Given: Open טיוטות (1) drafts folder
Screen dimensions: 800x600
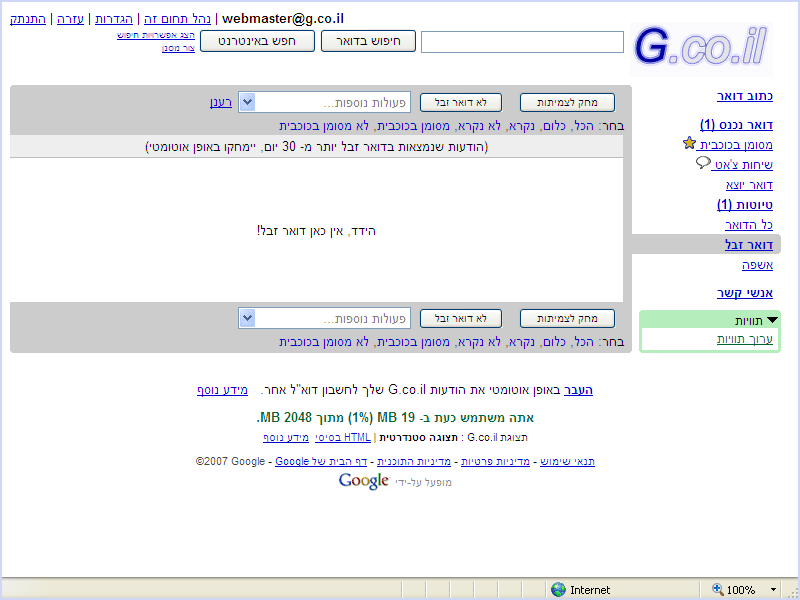Looking at the screenshot, I should point(745,205).
